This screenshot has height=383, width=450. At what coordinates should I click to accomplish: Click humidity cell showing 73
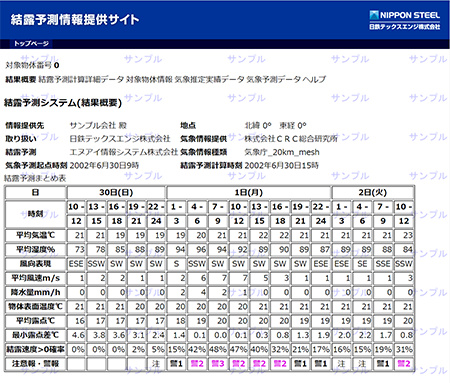point(76,250)
